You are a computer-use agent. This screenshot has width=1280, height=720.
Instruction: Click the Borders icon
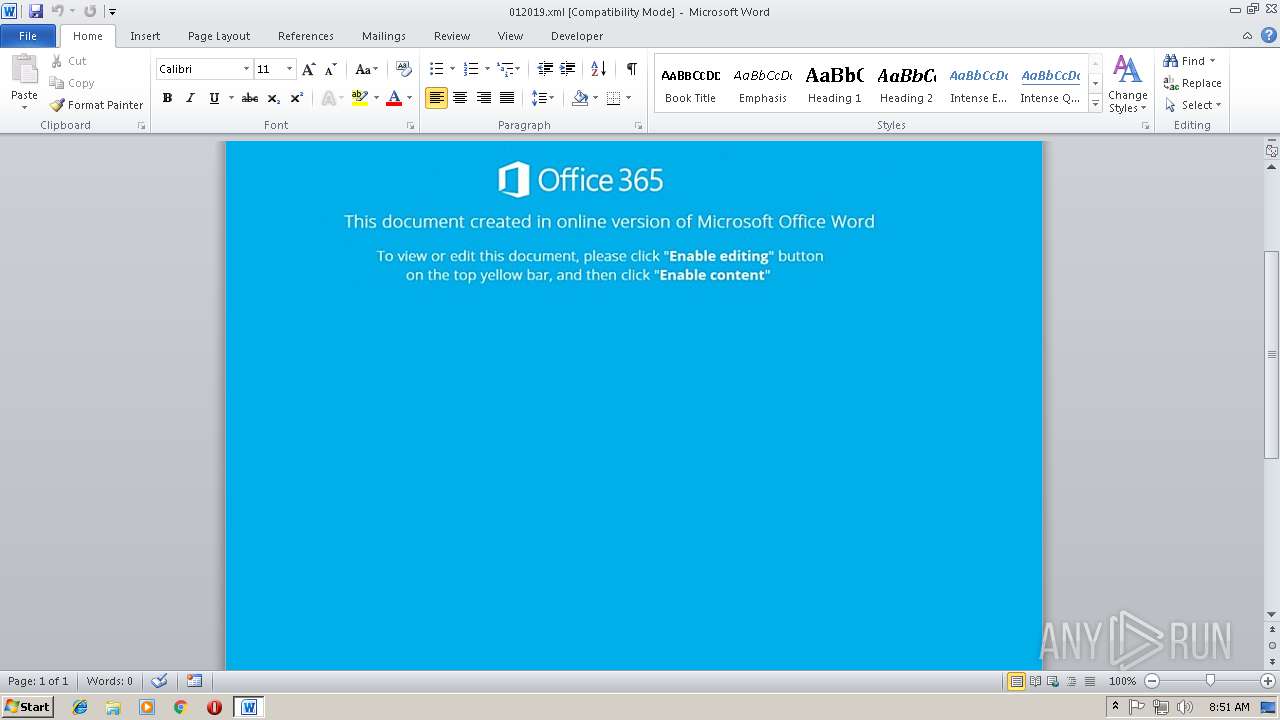pyautogui.click(x=613, y=98)
